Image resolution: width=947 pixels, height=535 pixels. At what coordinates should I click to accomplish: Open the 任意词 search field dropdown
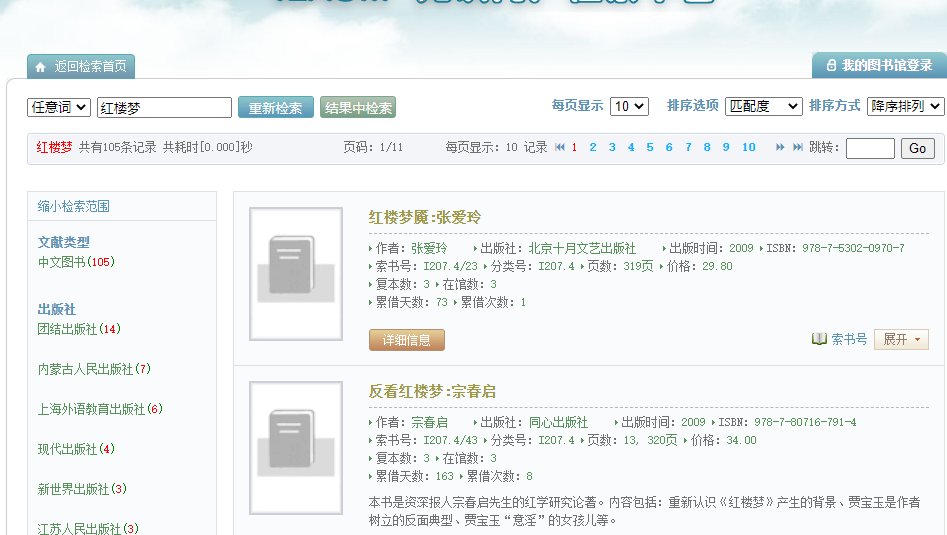point(59,107)
